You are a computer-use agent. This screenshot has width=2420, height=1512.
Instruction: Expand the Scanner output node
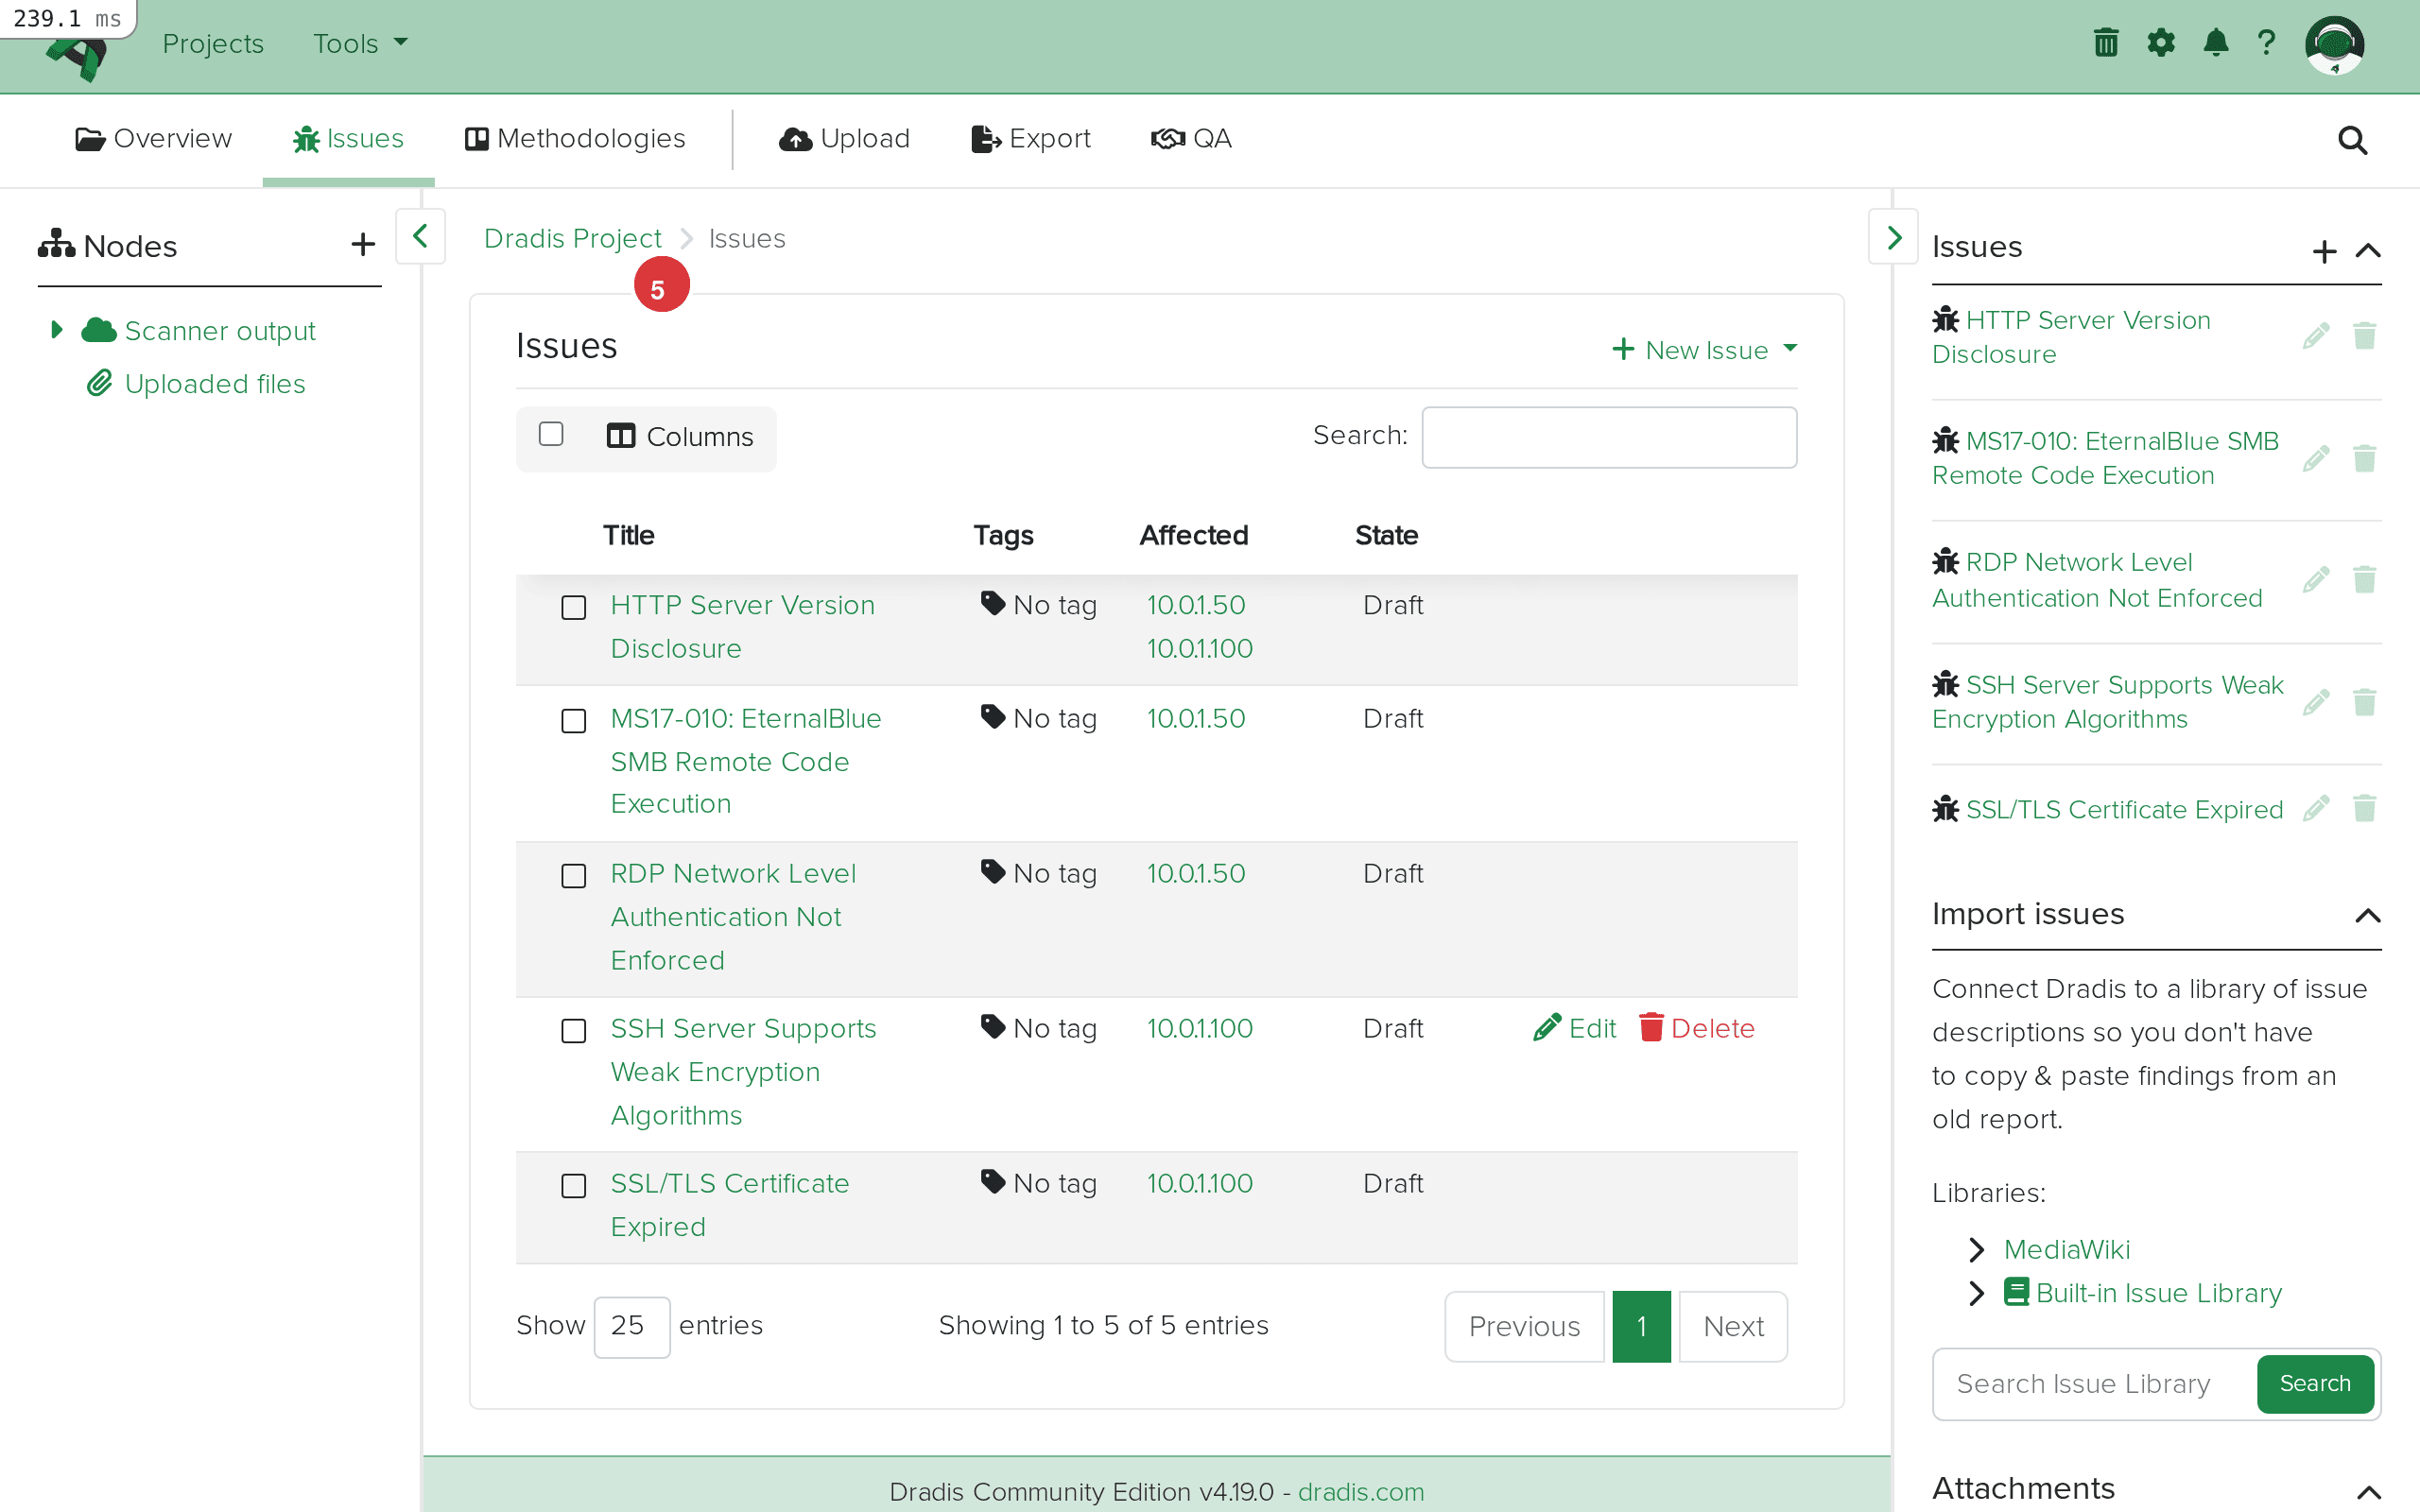[55, 330]
